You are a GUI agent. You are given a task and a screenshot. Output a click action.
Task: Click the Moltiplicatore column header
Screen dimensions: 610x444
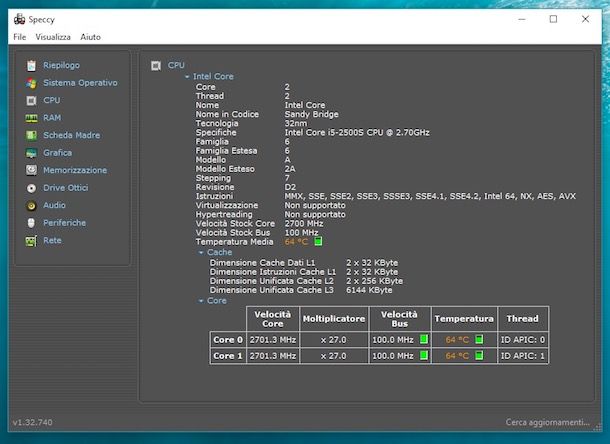(x=334, y=319)
